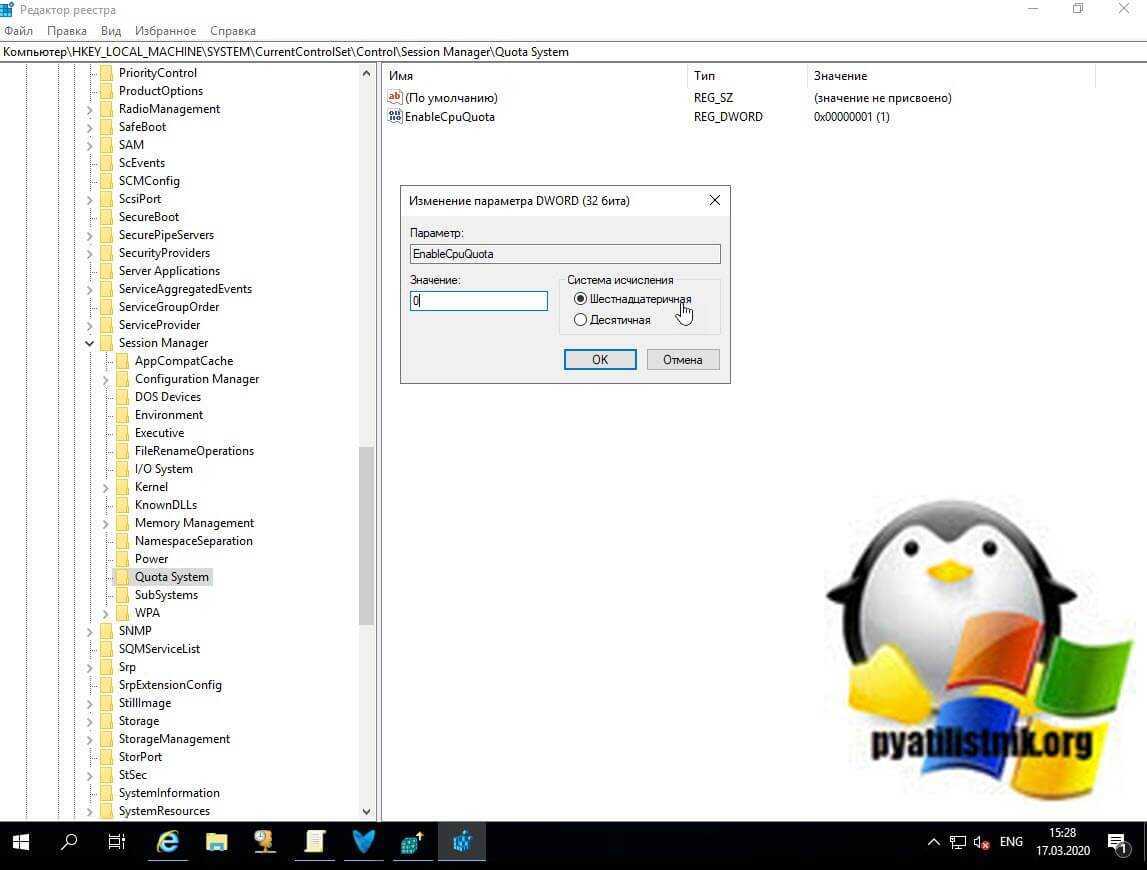Select the DOS Devices key
Image resolution: width=1147 pixels, height=870 pixels.
pos(168,397)
